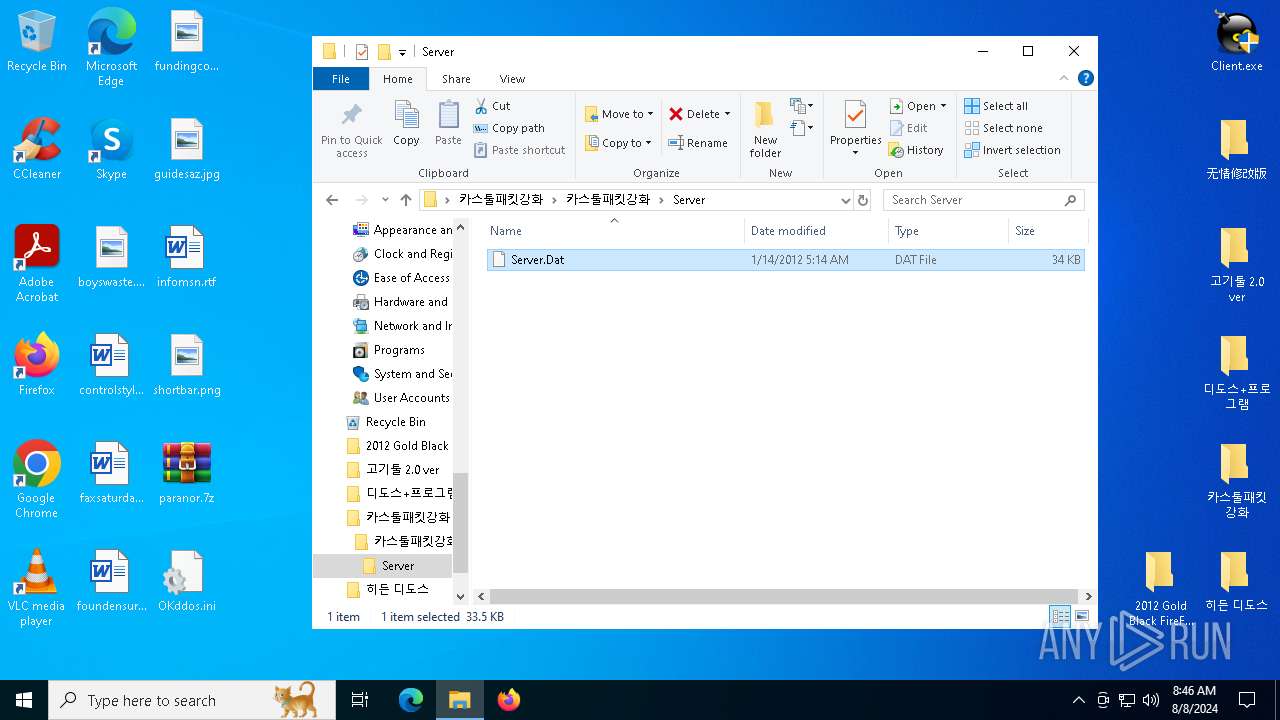
Task: Select paranor.7z archive on desktop
Action: point(187,473)
